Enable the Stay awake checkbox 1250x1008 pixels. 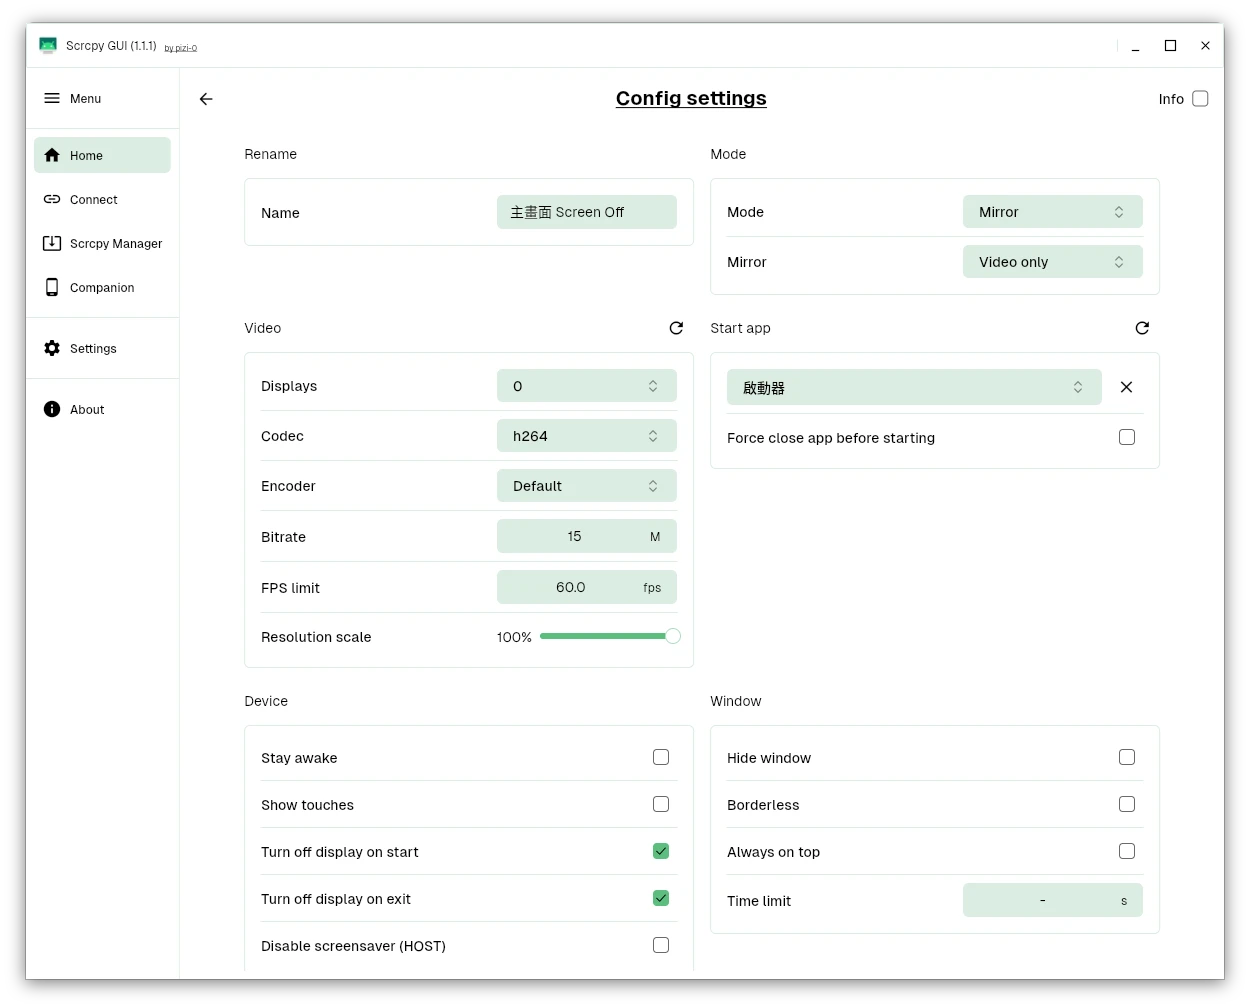(x=661, y=757)
